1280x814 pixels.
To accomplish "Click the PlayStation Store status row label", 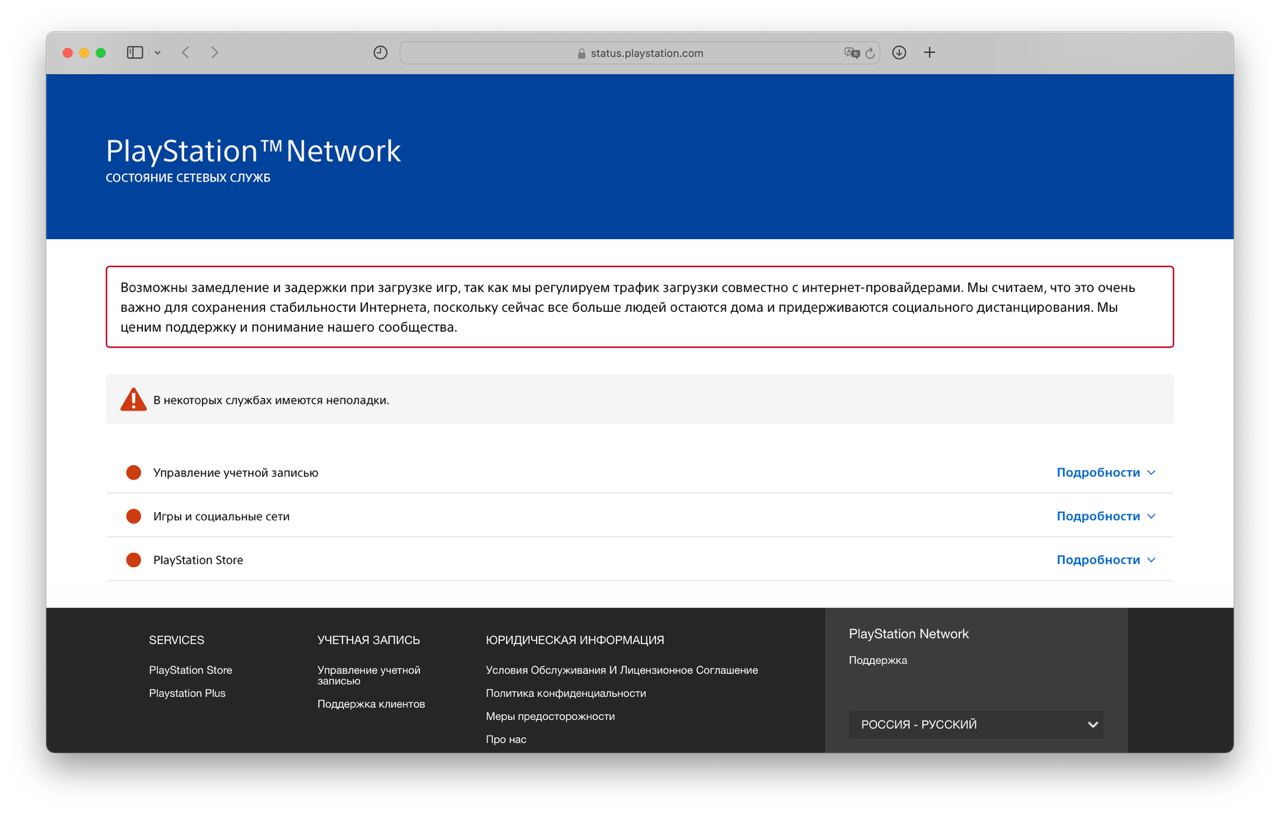I will pos(198,560).
